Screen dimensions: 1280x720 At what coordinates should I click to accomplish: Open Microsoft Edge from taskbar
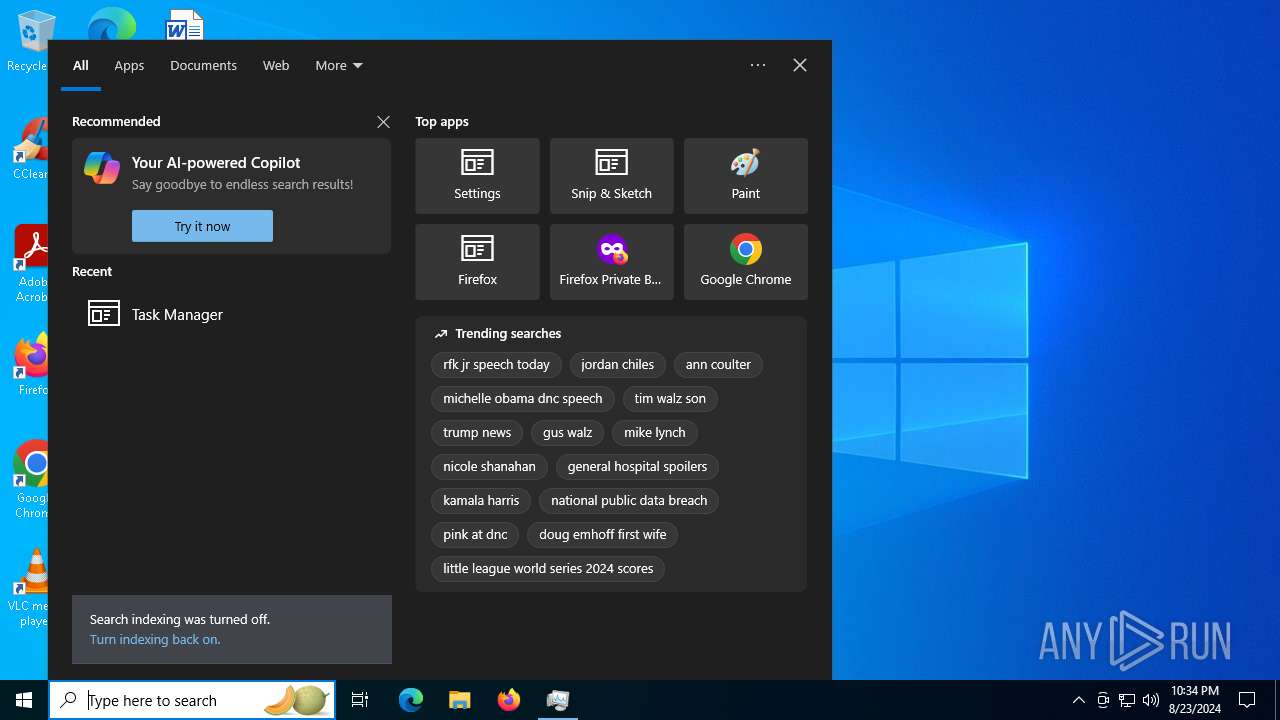tap(411, 700)
